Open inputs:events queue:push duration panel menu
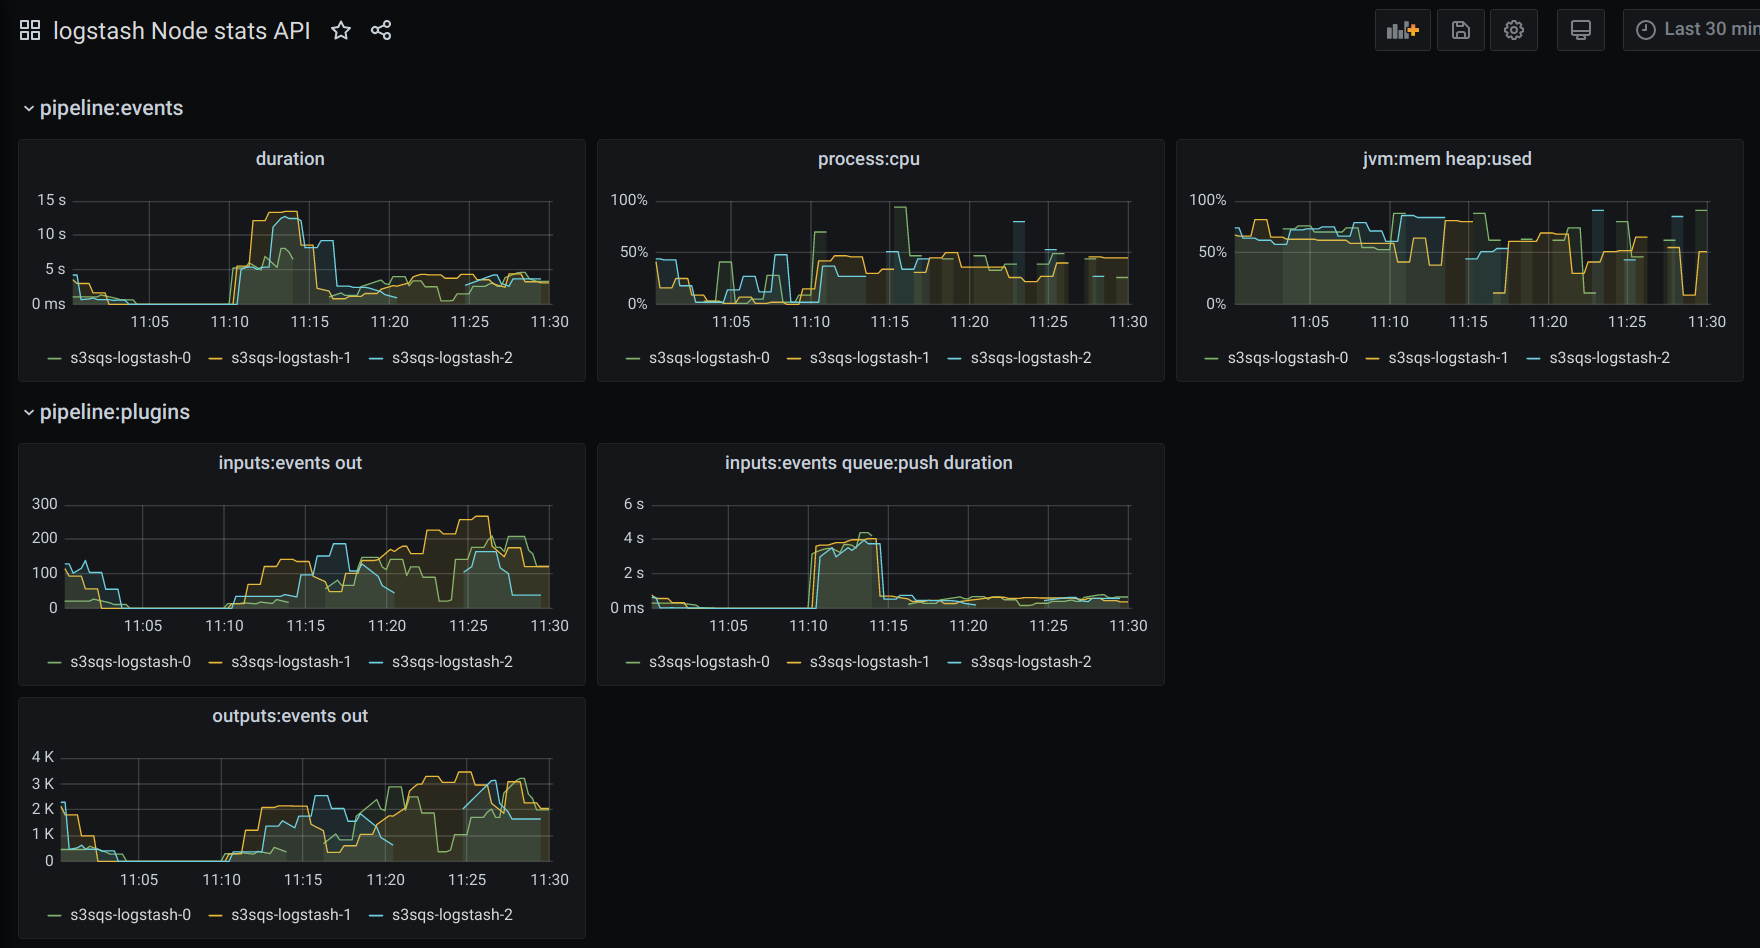This screenshot has height=948, width=1760. pyautogui.click(x=869, y=463)
